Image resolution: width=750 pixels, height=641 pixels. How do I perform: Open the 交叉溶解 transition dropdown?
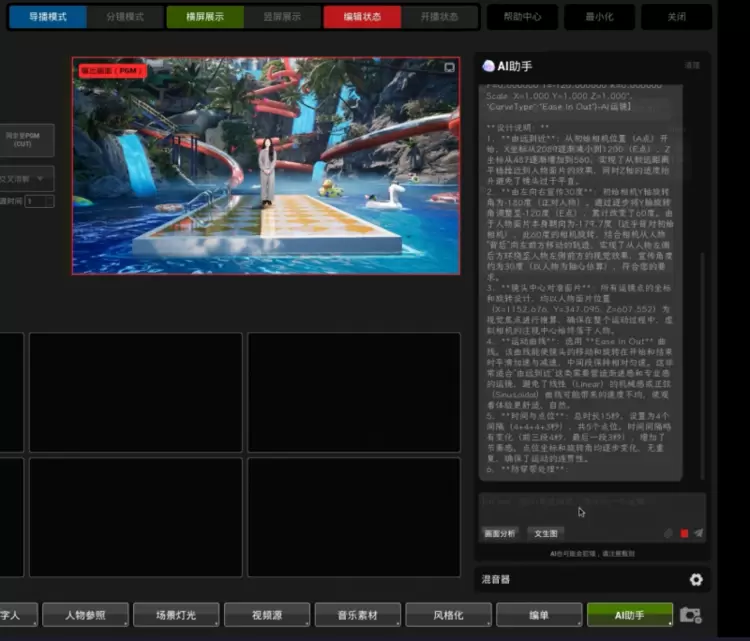27,179
